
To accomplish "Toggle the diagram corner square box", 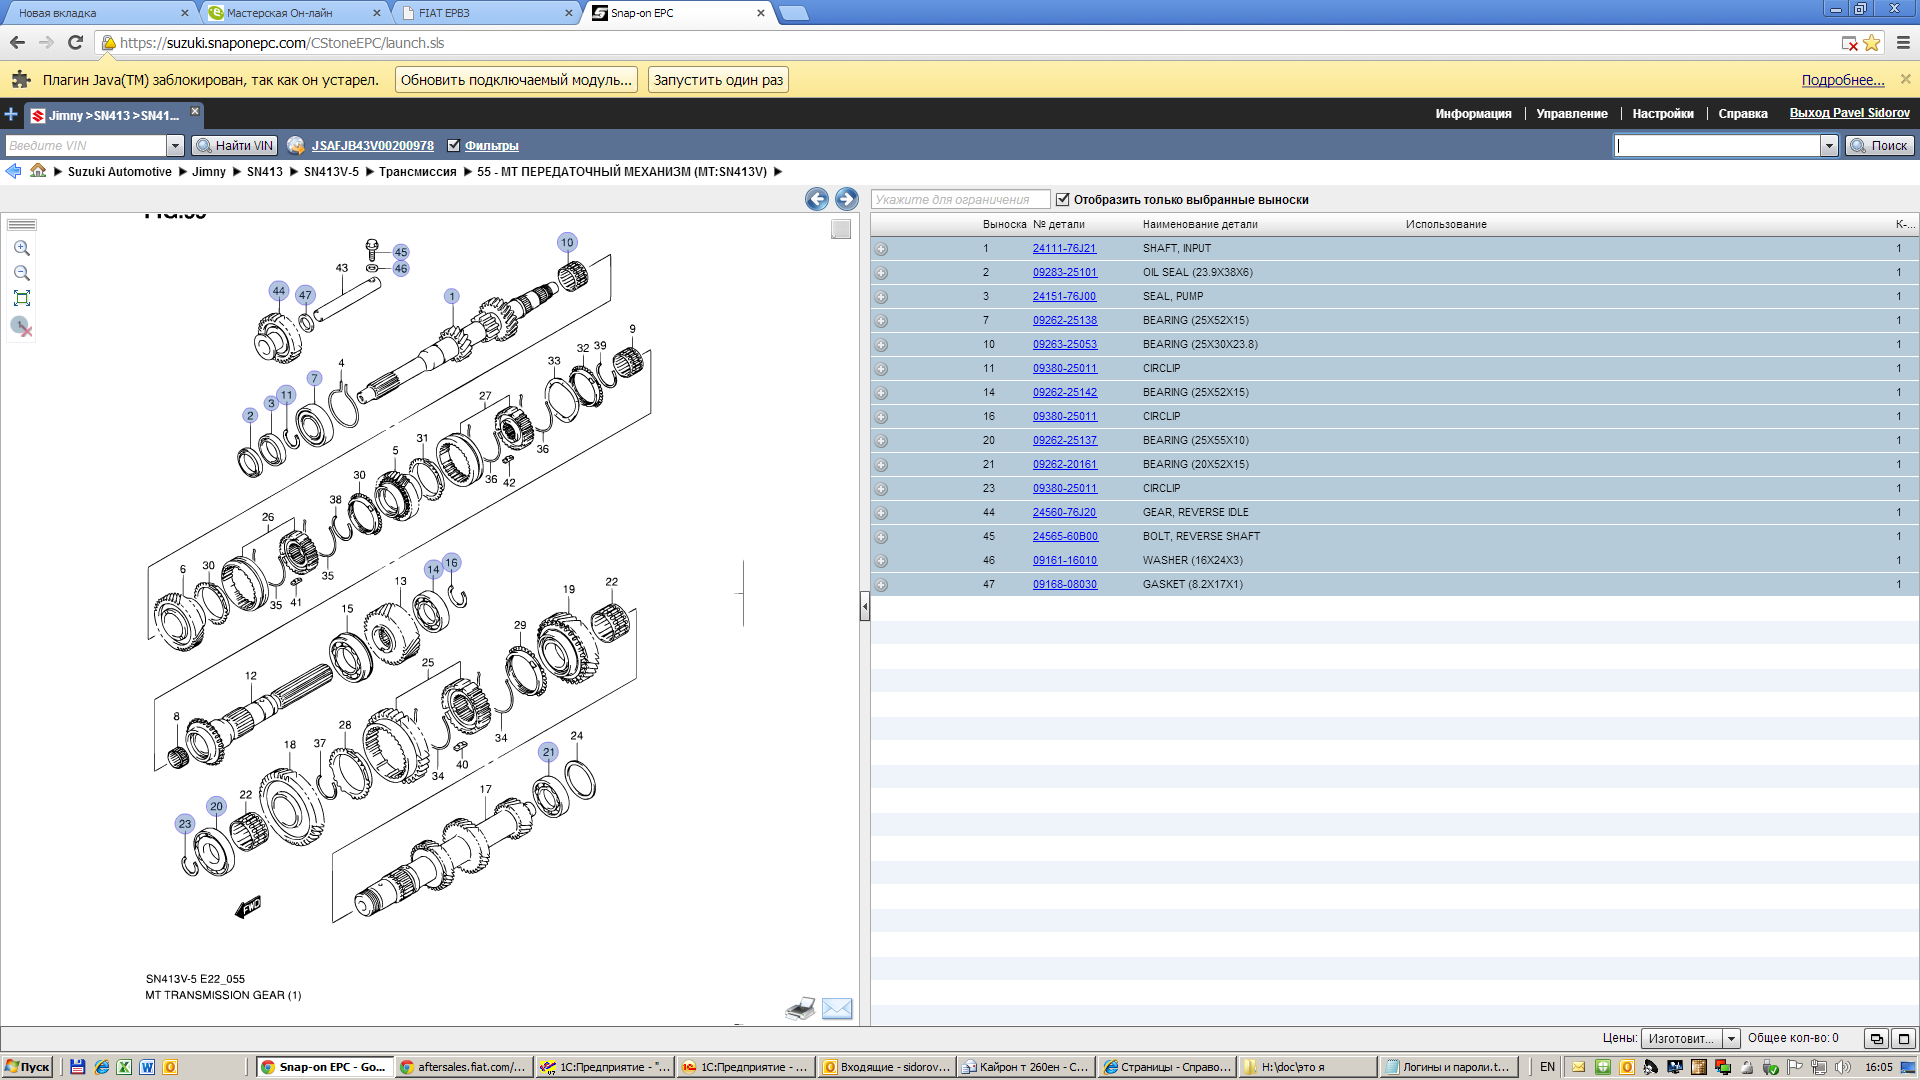I will (x=841, y=229).
